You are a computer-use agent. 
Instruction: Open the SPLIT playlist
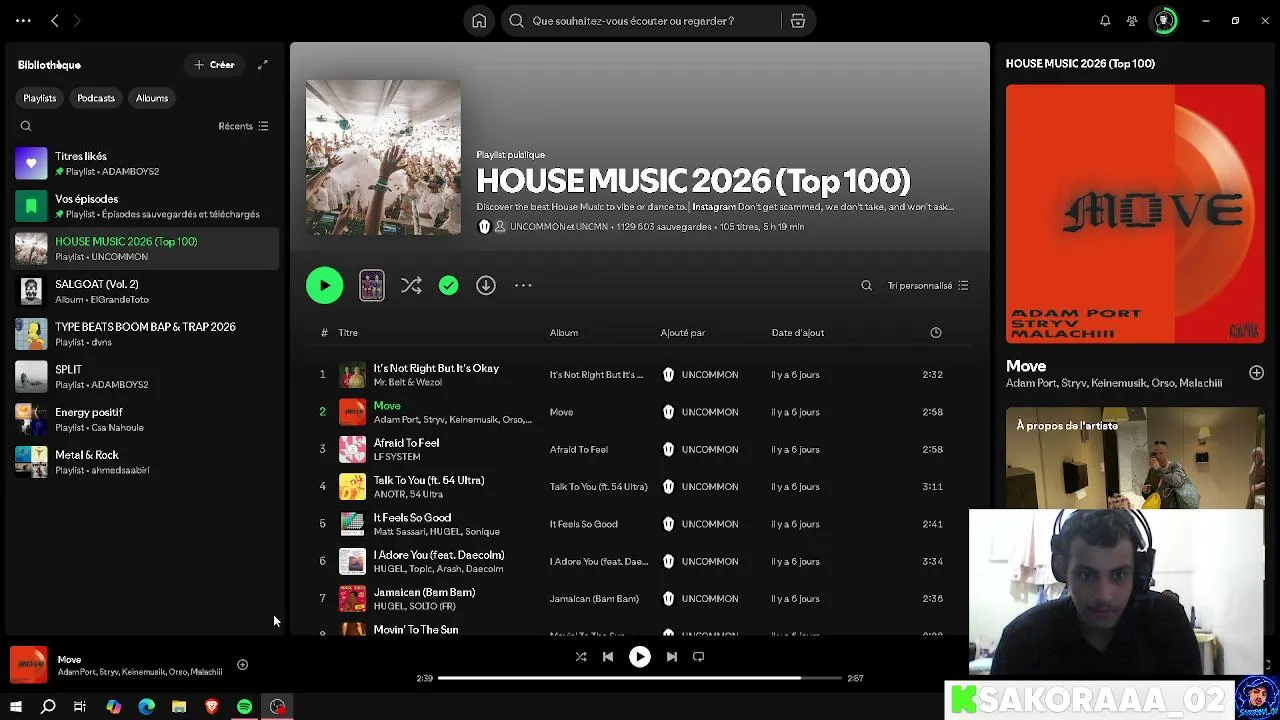(145, 376)
